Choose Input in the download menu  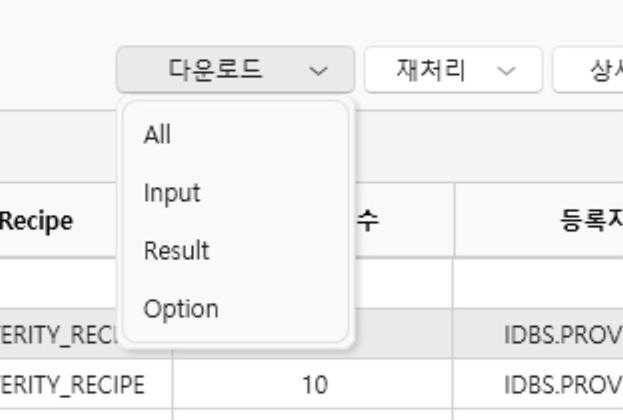click(172, 192)
